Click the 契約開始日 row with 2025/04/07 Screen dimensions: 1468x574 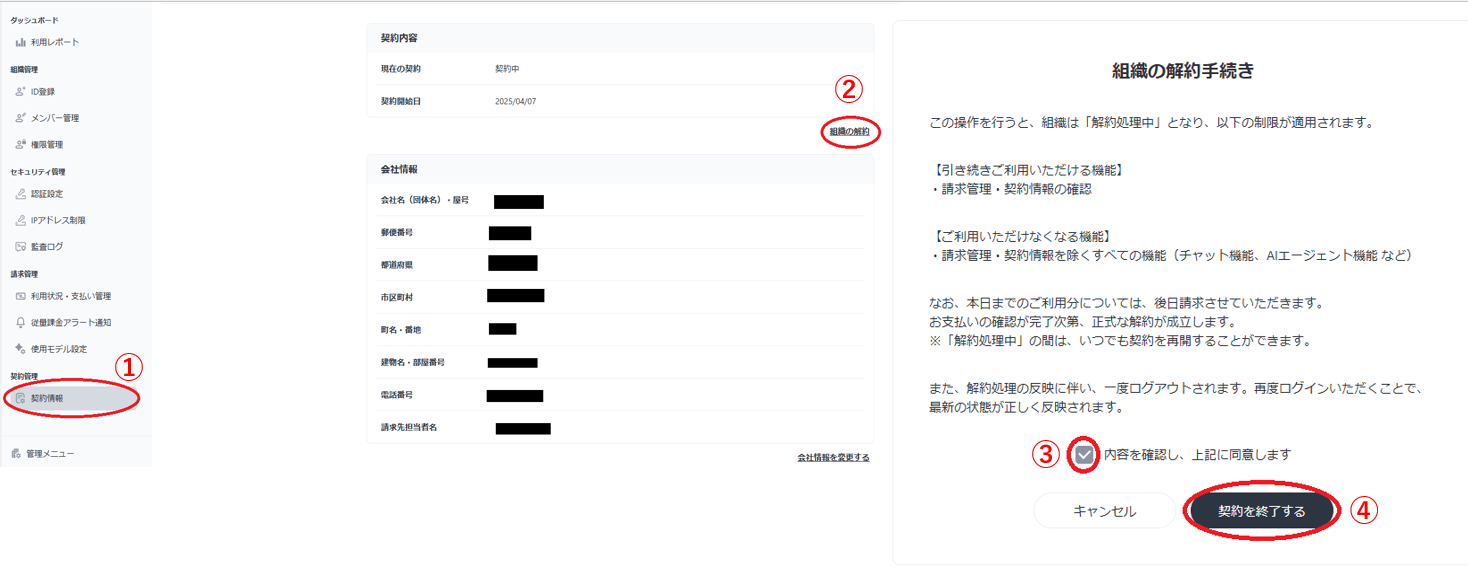pyautogui.click(x=620, y=101)
